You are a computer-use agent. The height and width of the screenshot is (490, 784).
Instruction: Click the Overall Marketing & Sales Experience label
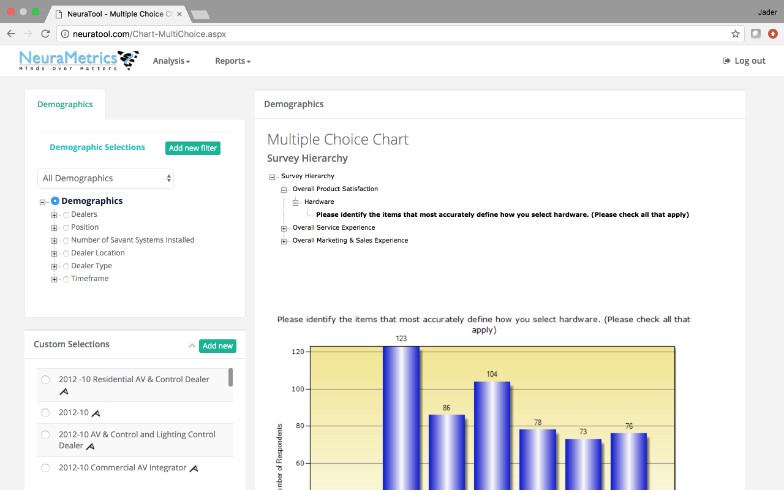350,240
